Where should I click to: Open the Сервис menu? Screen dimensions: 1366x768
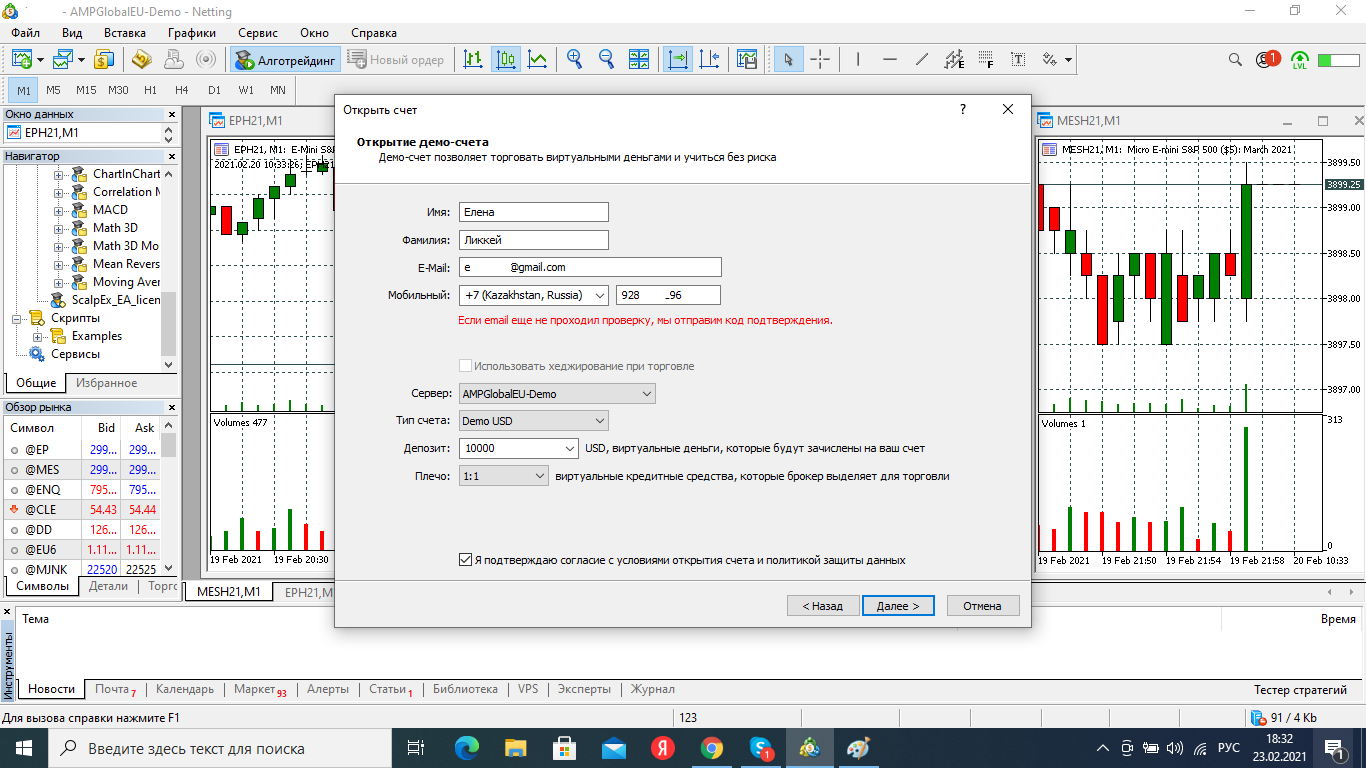click(x=258, y=33)
